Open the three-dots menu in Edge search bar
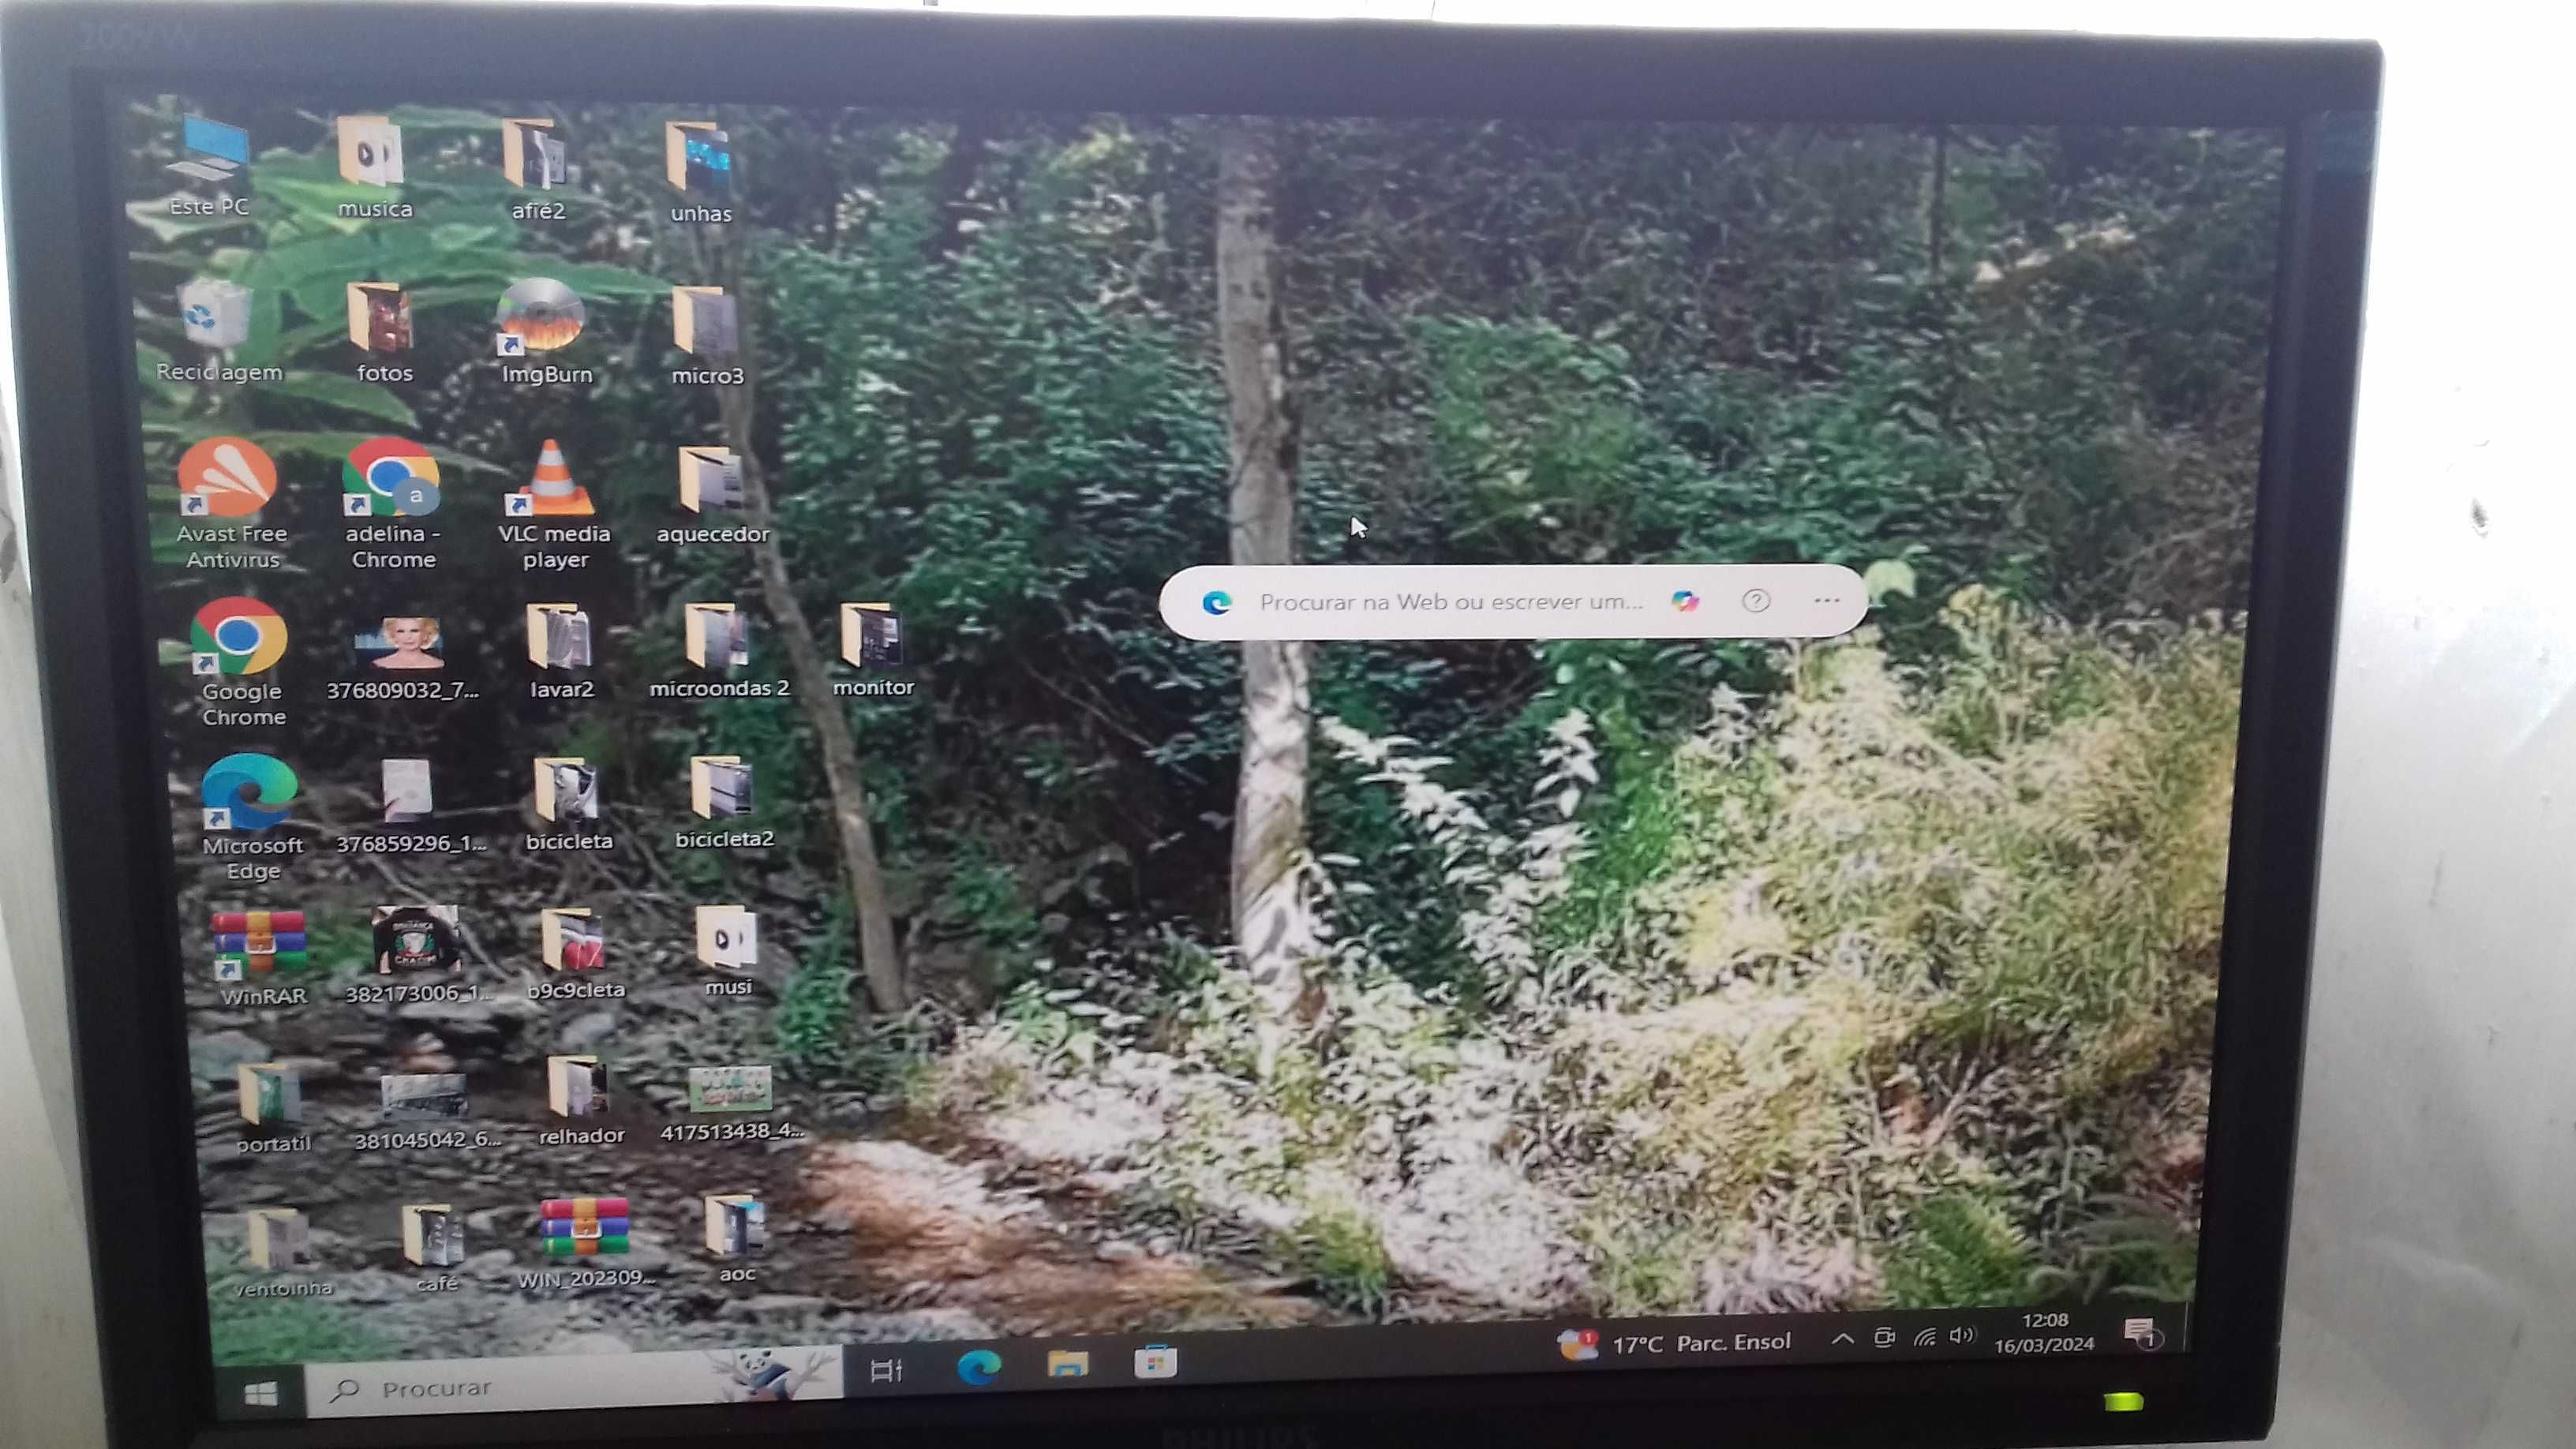This screenshot has height=1449, width=2576. point(1826,600)
